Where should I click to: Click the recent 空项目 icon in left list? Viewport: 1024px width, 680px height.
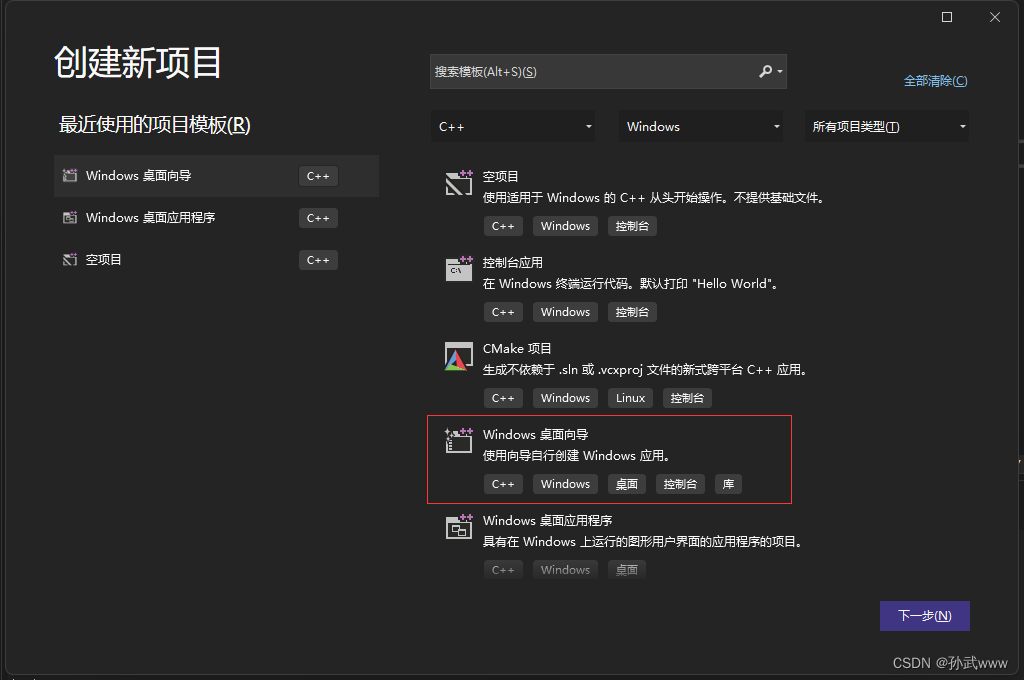(x=69, y=259)
